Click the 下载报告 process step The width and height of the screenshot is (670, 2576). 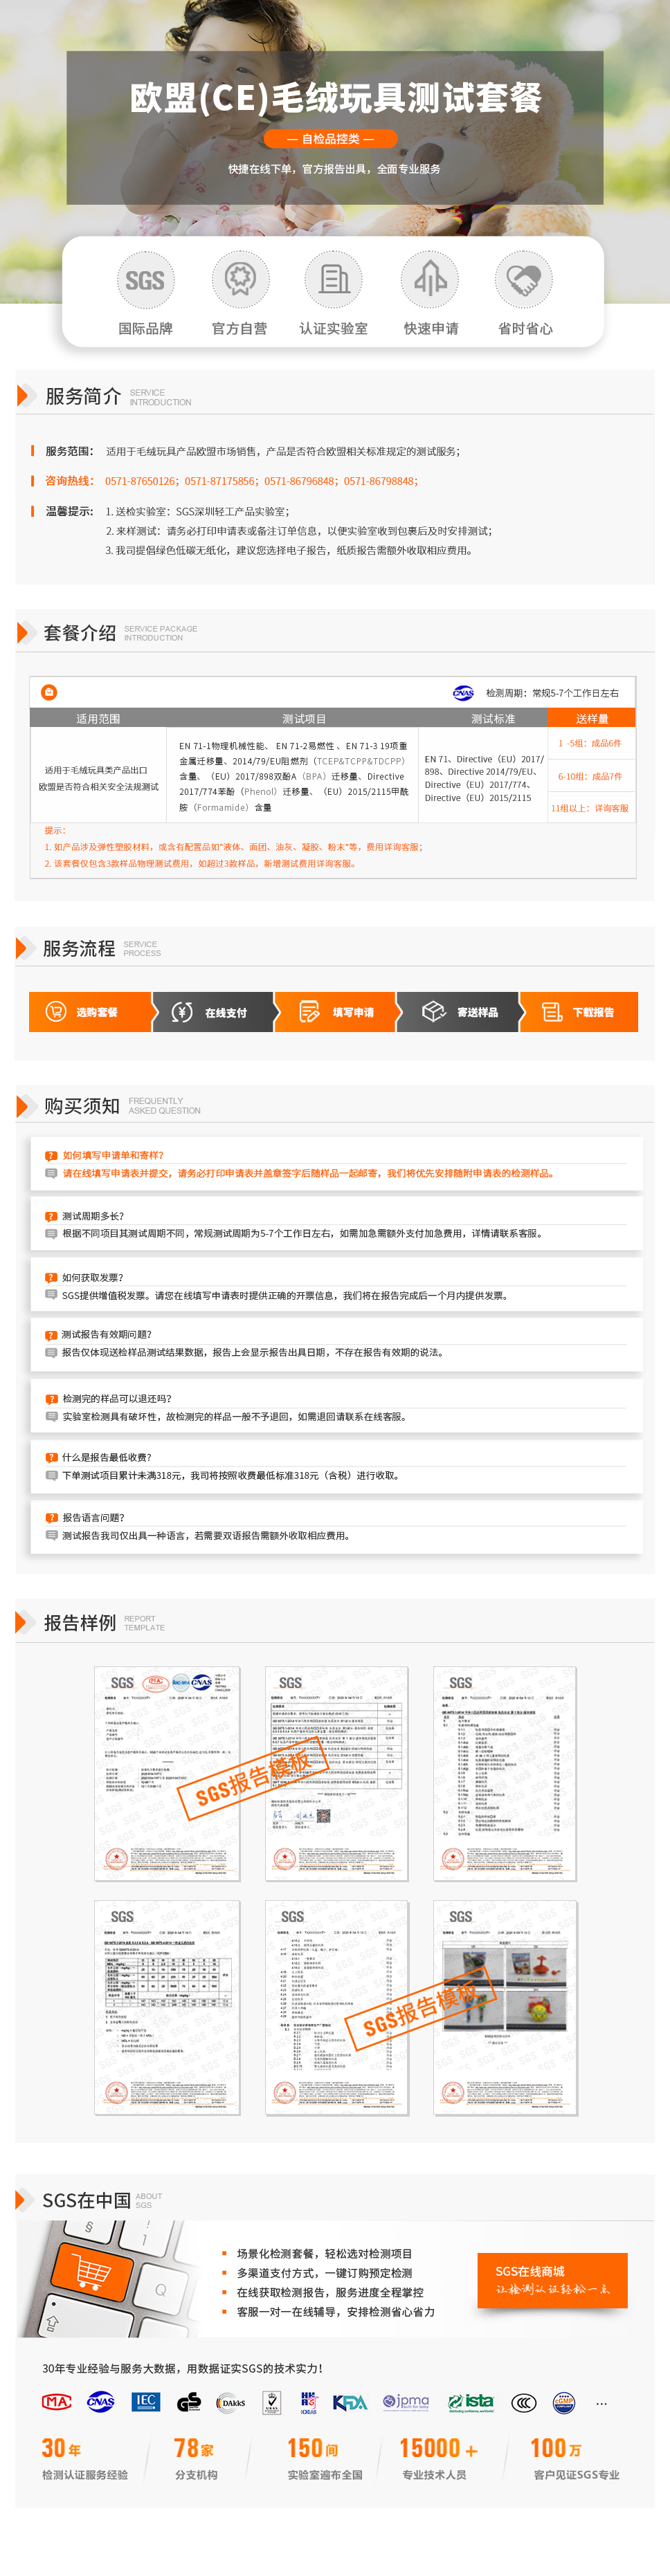[579, 1012]
